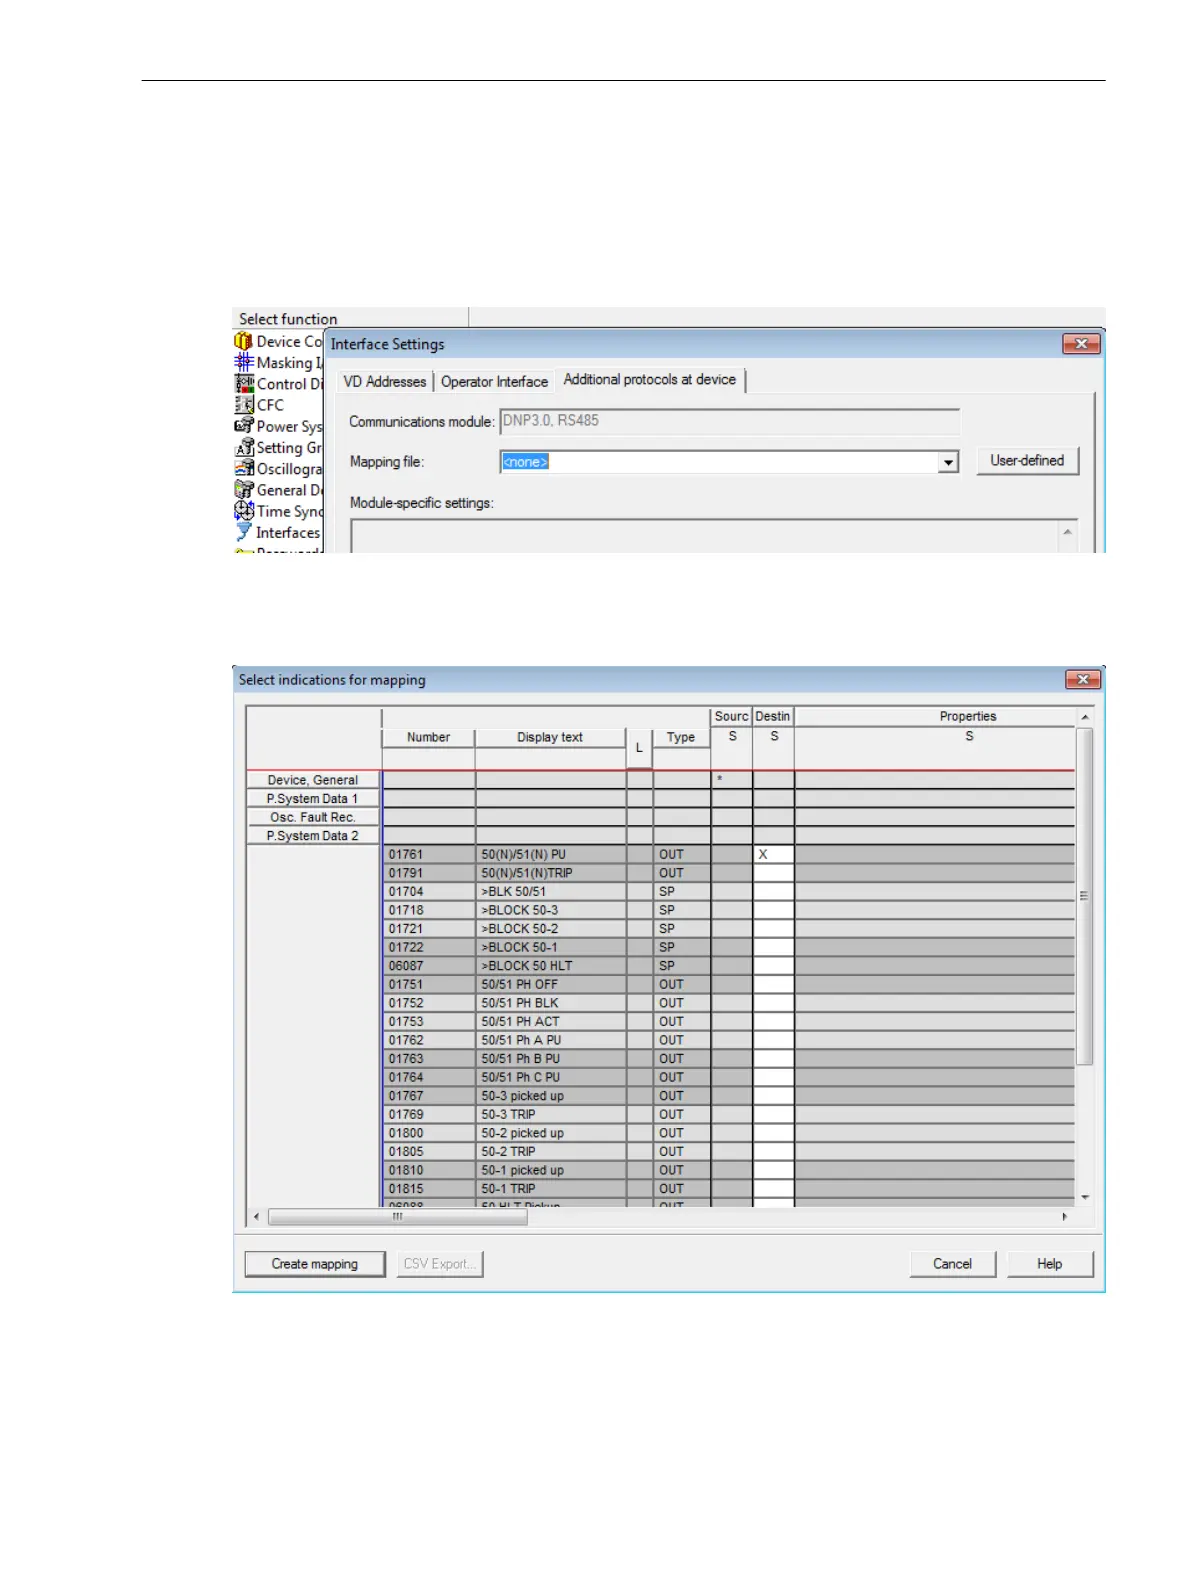This screenshot has width=1191, height=1587.
Task: Select the >BLOCK 50 HLT row text
Action: [527, 966]
